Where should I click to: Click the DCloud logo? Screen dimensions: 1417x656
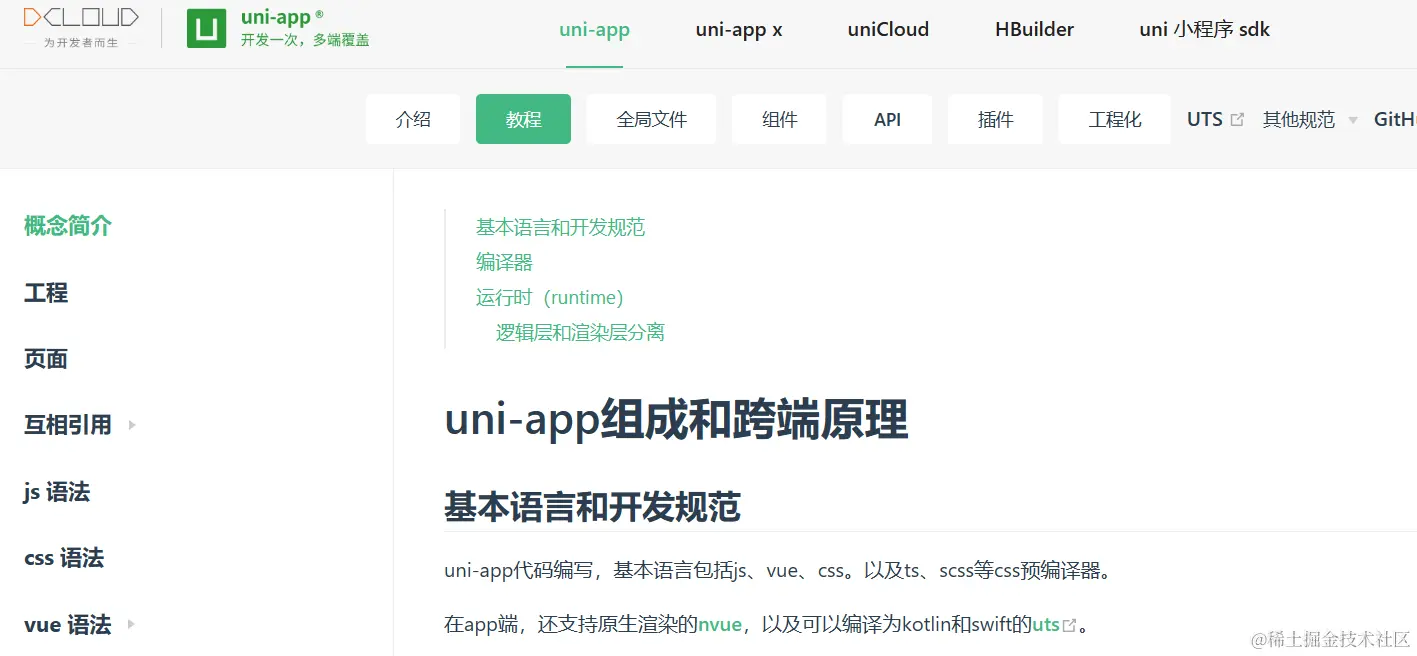coord(81,28)
